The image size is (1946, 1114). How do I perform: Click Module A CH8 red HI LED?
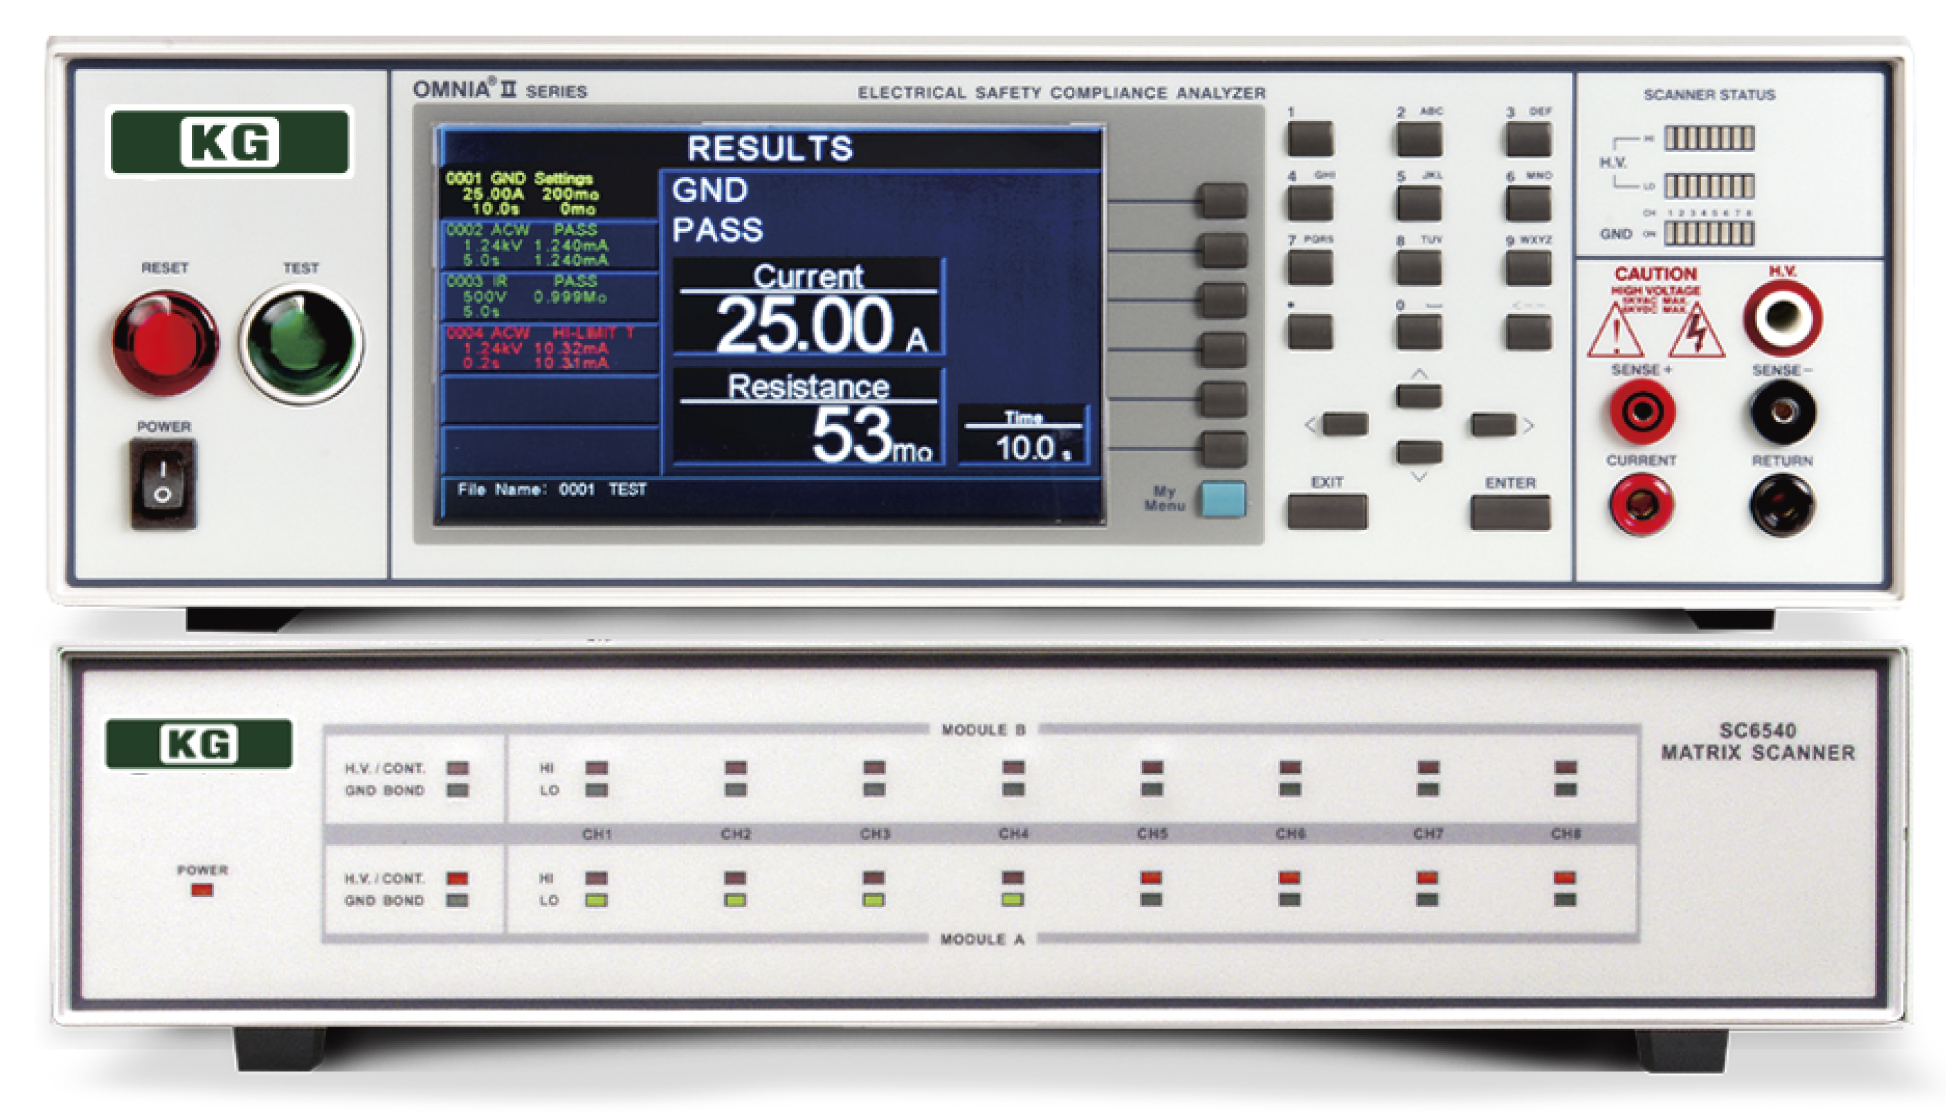pyautogui.click(x=1565, y=878)
